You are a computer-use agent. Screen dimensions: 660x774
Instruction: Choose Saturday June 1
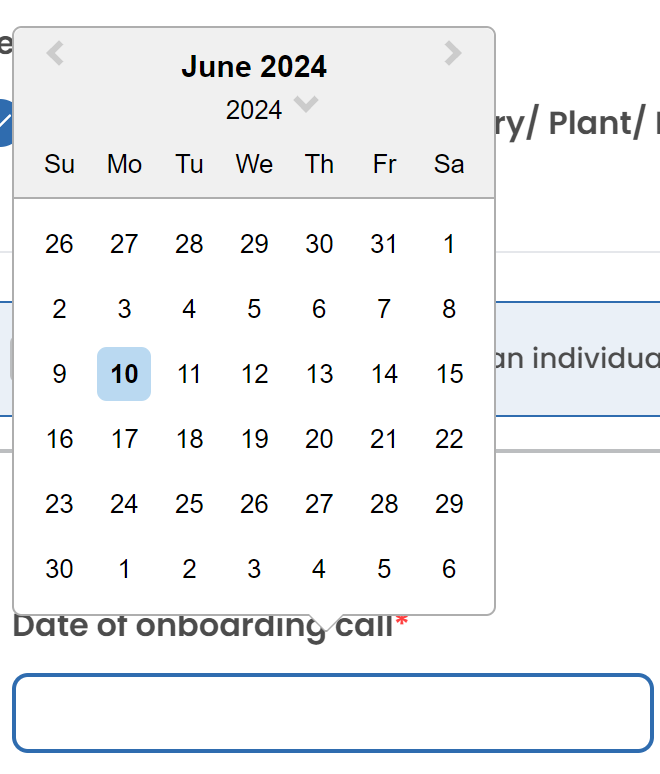(x=449, y=244)
